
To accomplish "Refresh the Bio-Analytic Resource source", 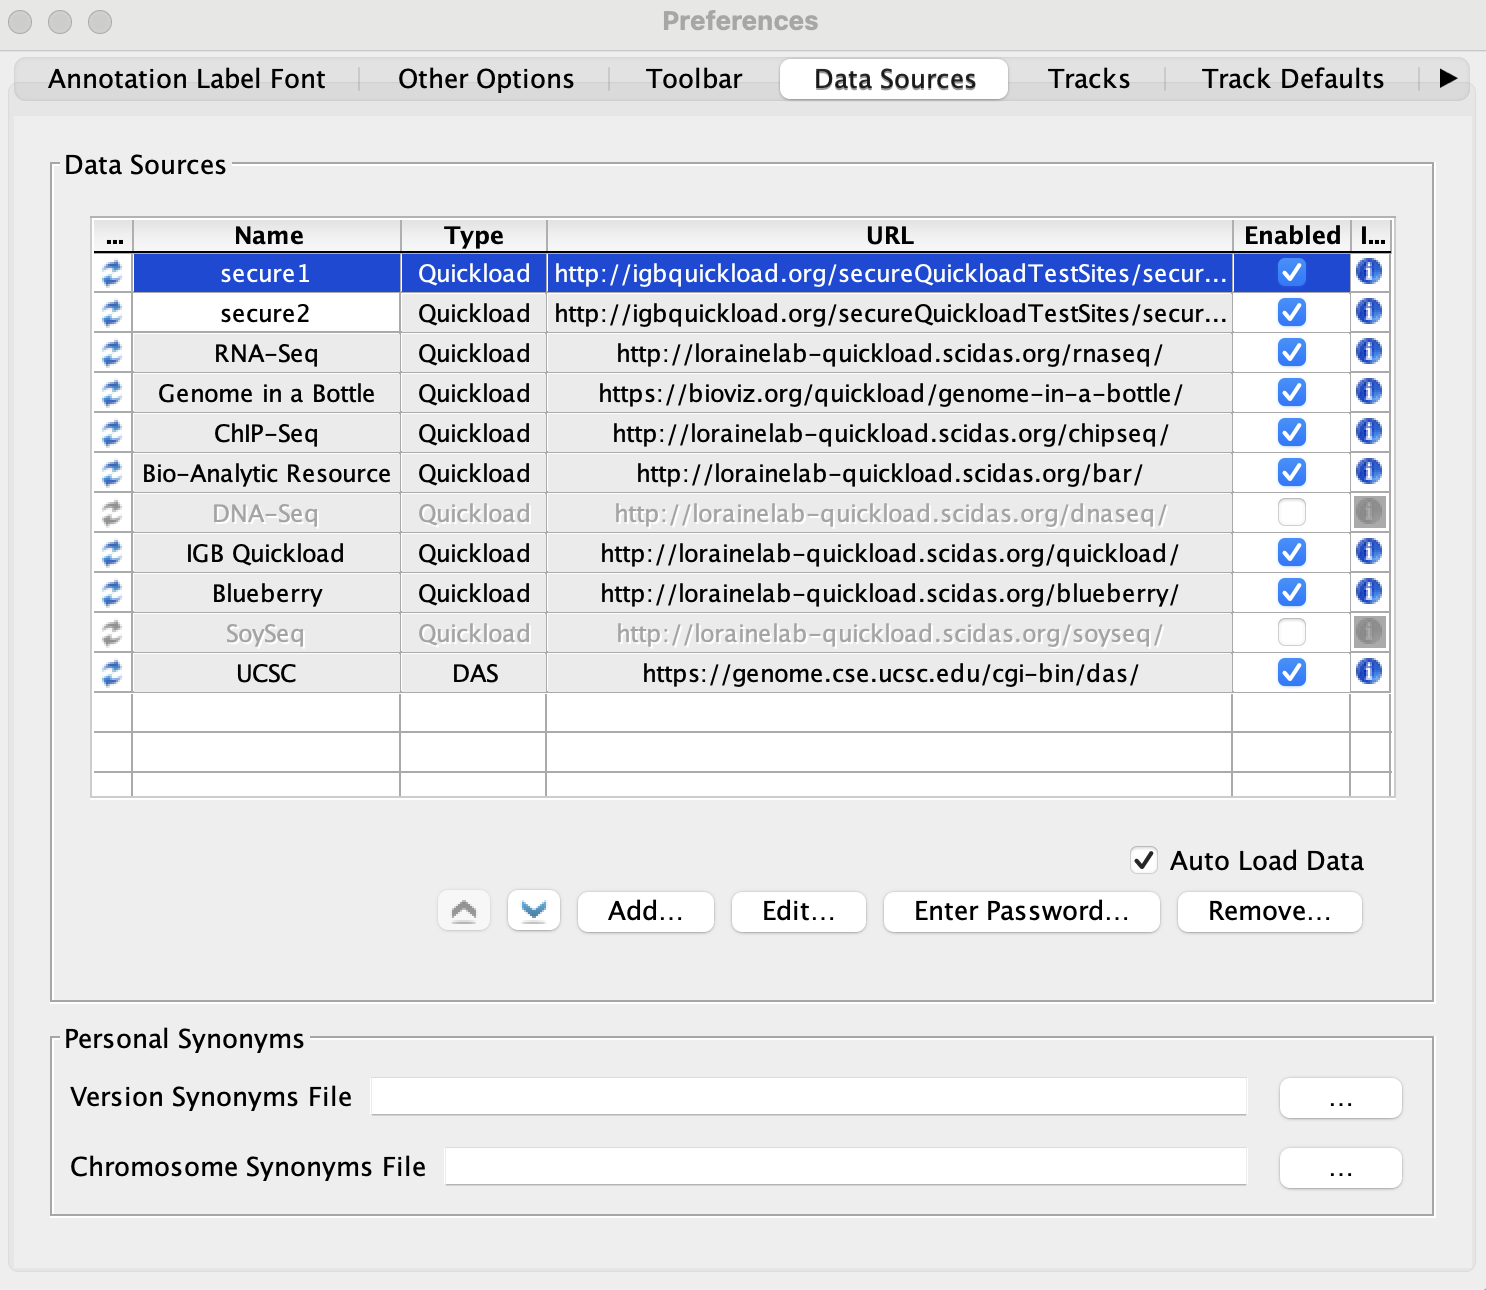I will click(112, 473).
